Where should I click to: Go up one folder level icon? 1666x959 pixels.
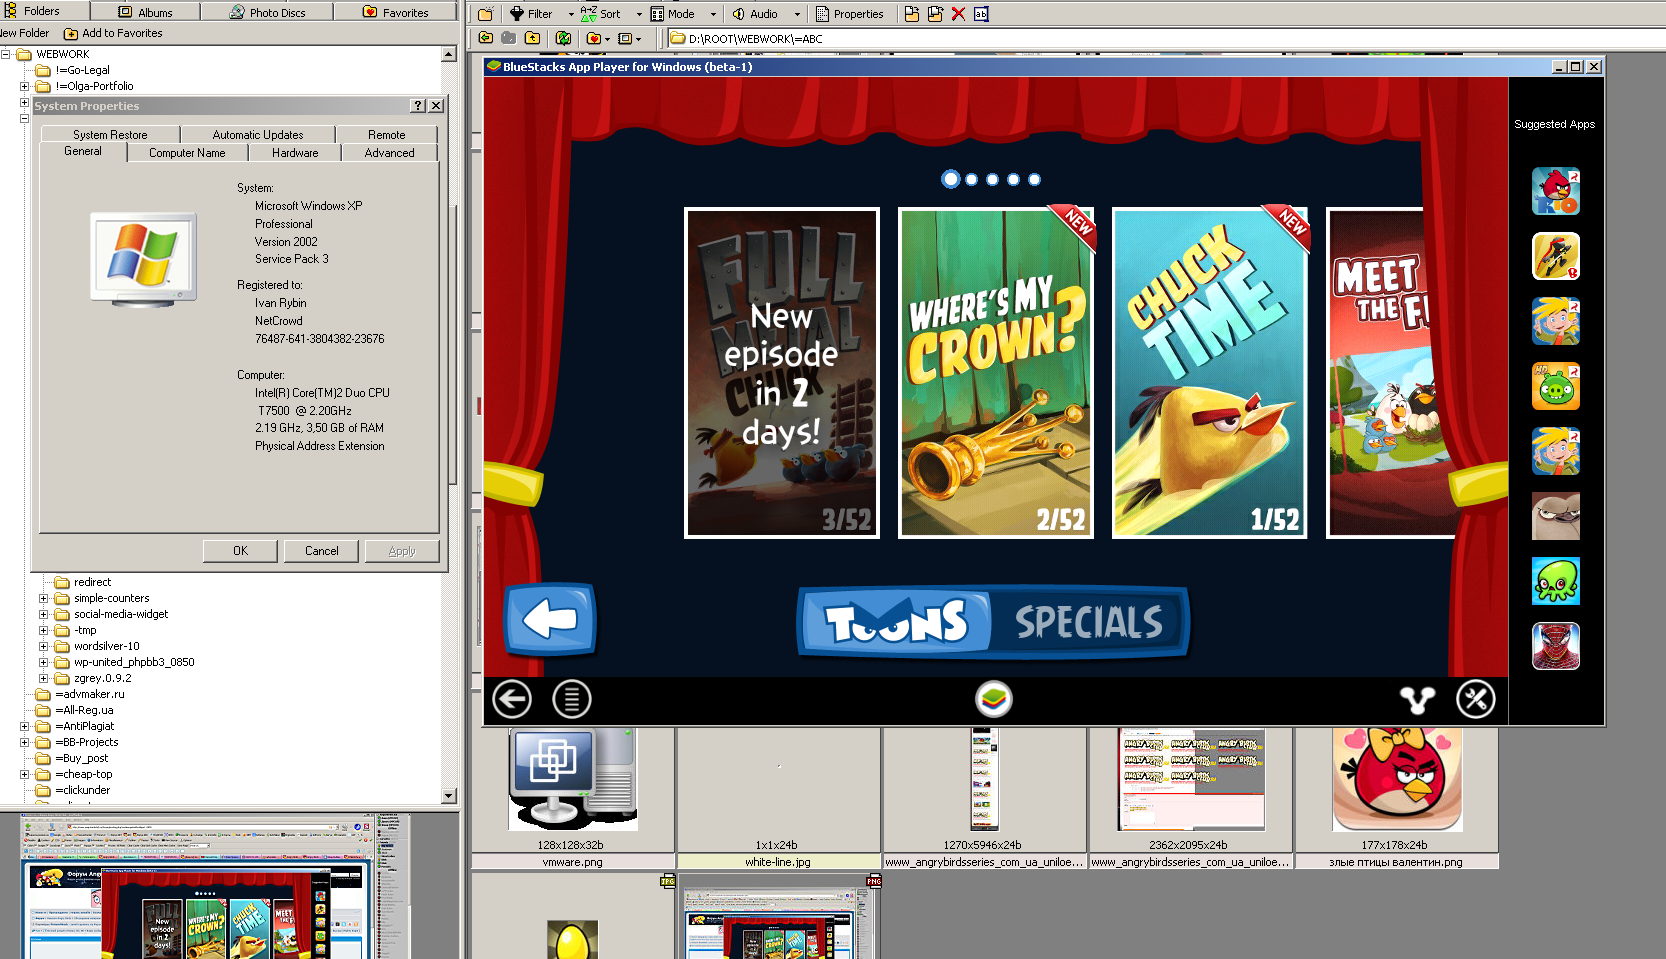[532, 38]
